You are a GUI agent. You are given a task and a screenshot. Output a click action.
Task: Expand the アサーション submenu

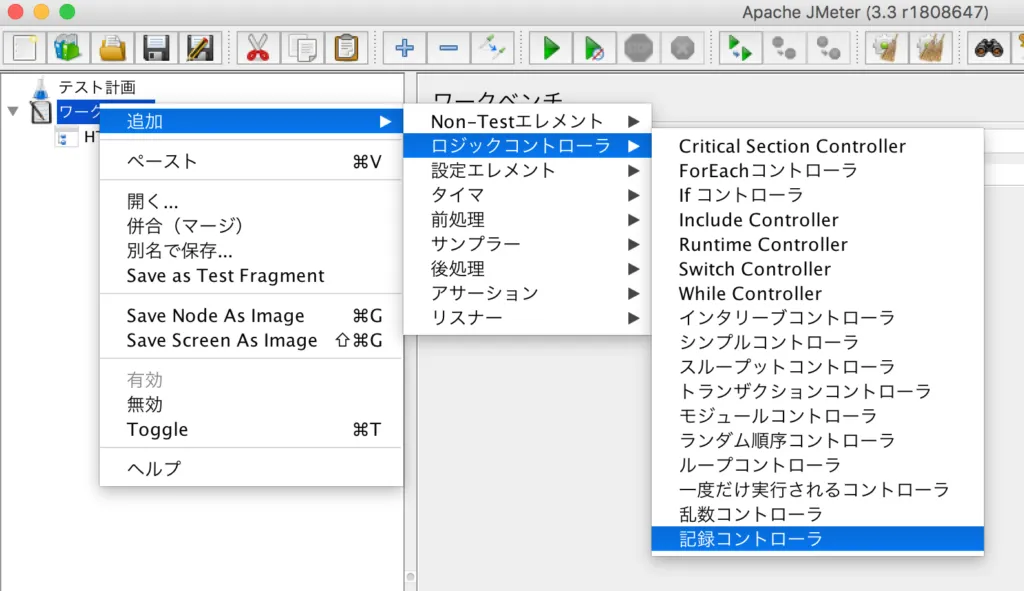coord(527,293)
